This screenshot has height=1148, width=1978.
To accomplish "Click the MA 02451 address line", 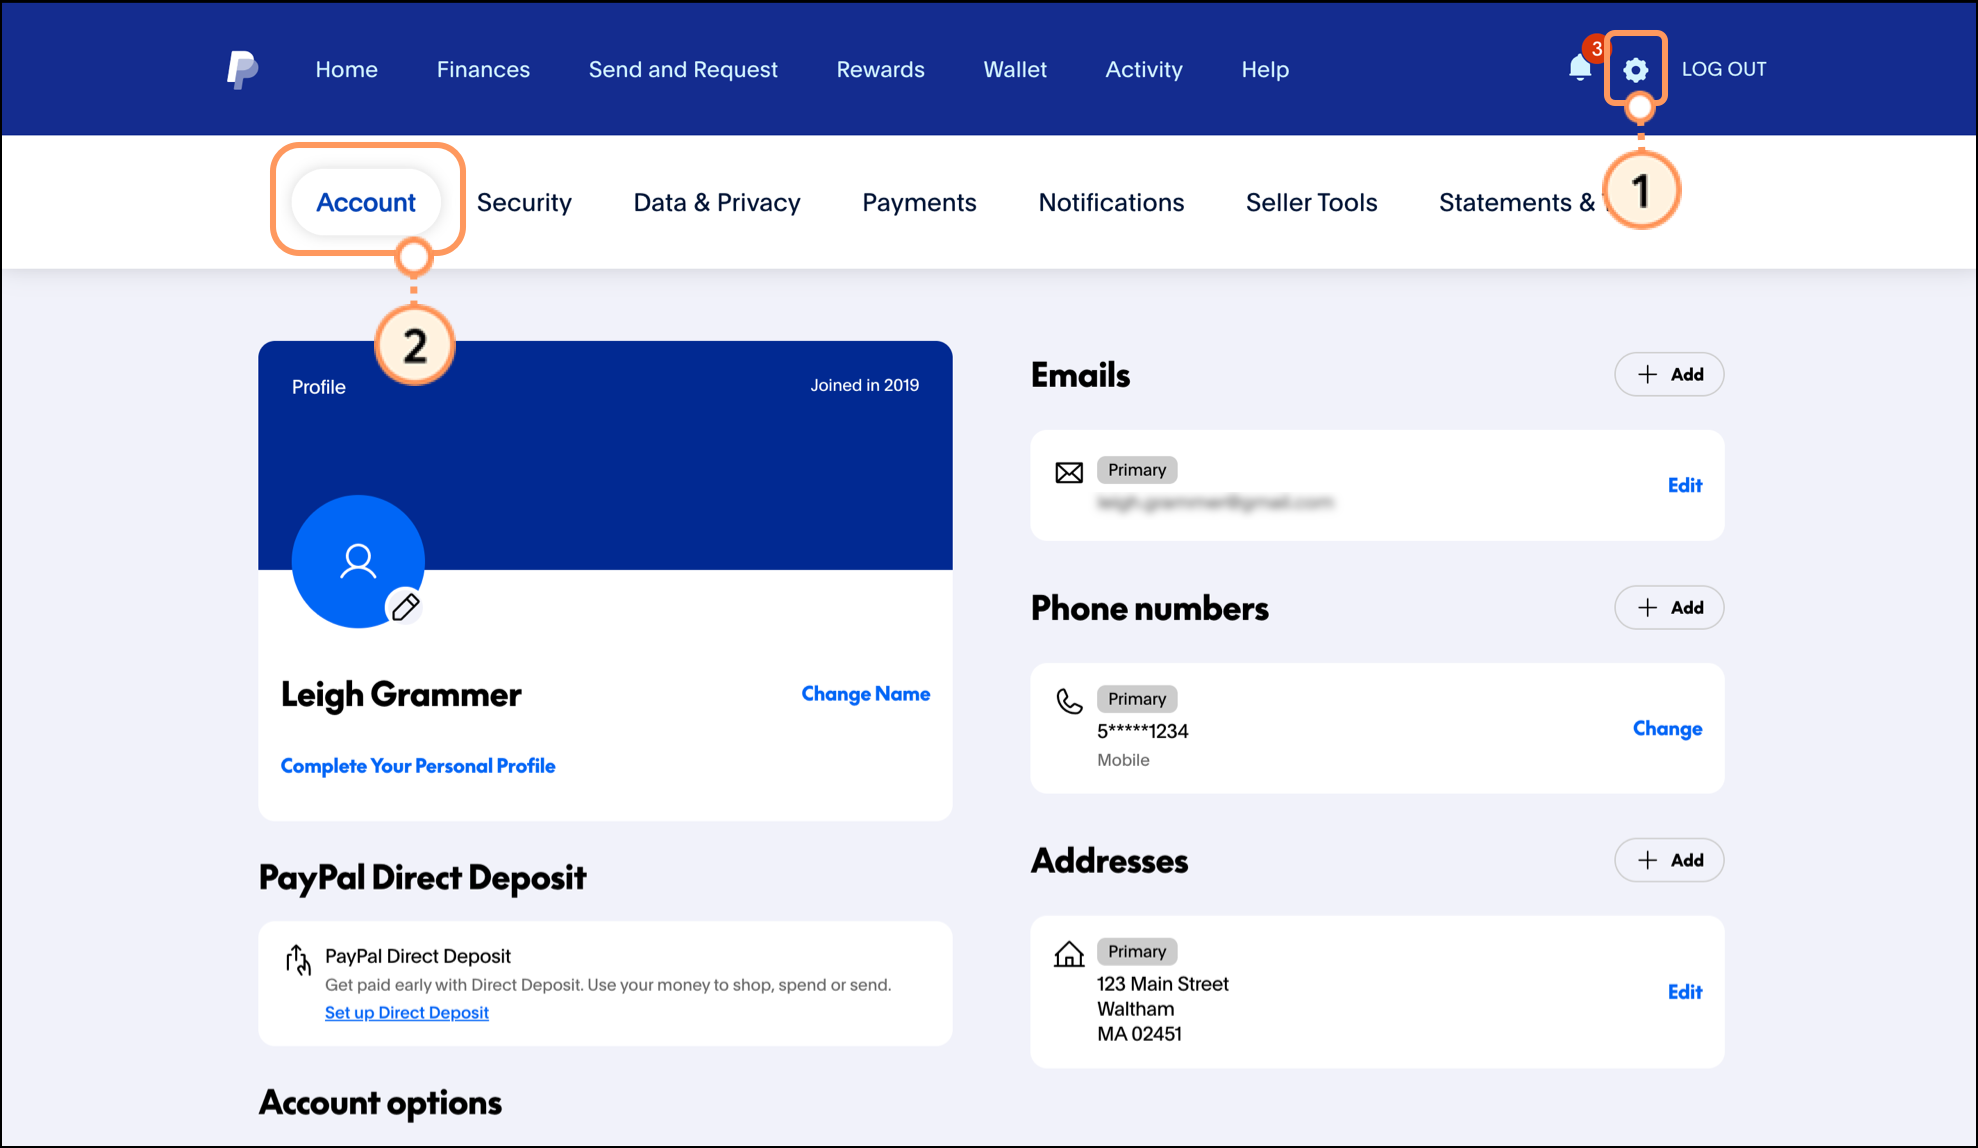I will click(x=1140, y=1034).
